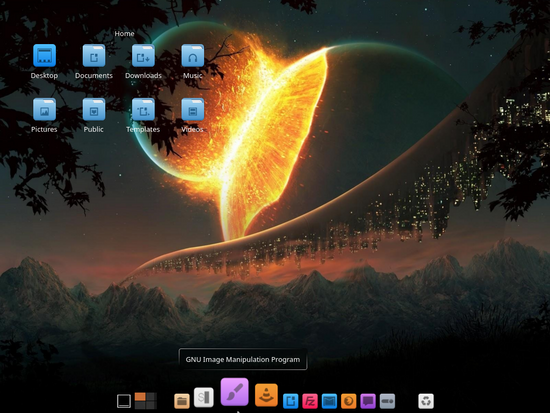Open the Trash recycle icon in dock
550x413 pixels.
[426, 401]
